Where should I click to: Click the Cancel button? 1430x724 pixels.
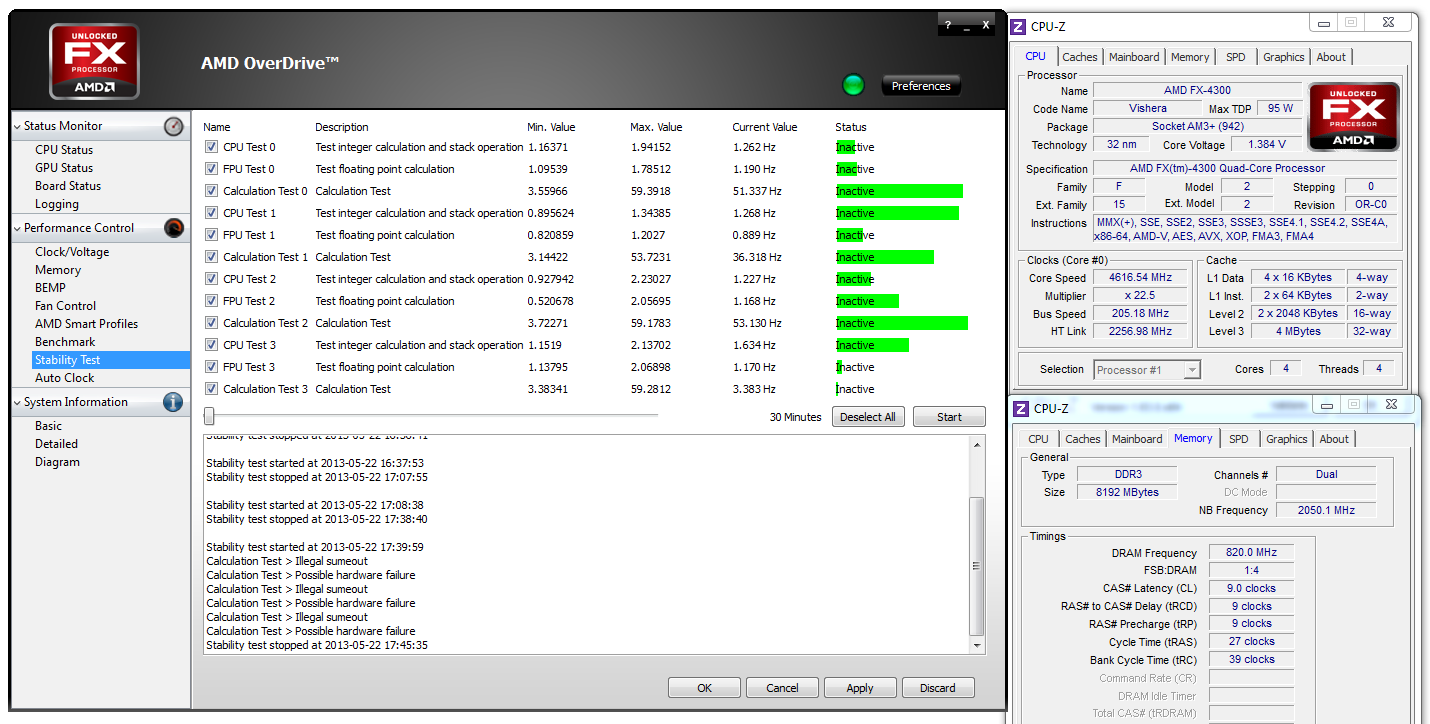pos(783,688)
